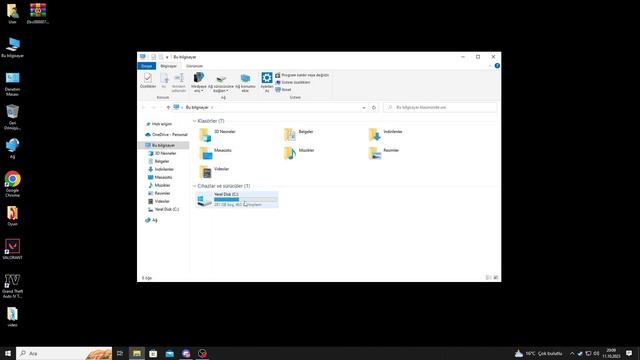The image size is (640, 360).
Task: Show hidden system tray icons
Action: [572, 353]
